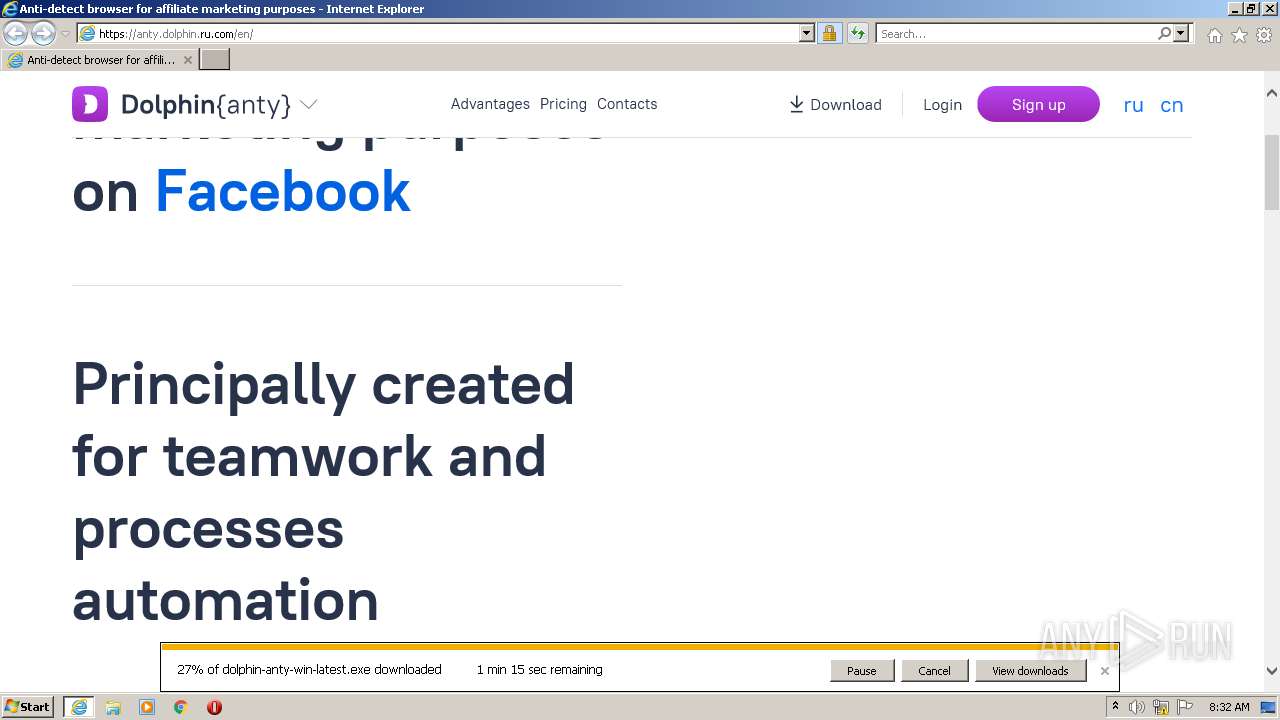Click the search magnifier icon
1280x720 pixels.
tap(1165, 34)
